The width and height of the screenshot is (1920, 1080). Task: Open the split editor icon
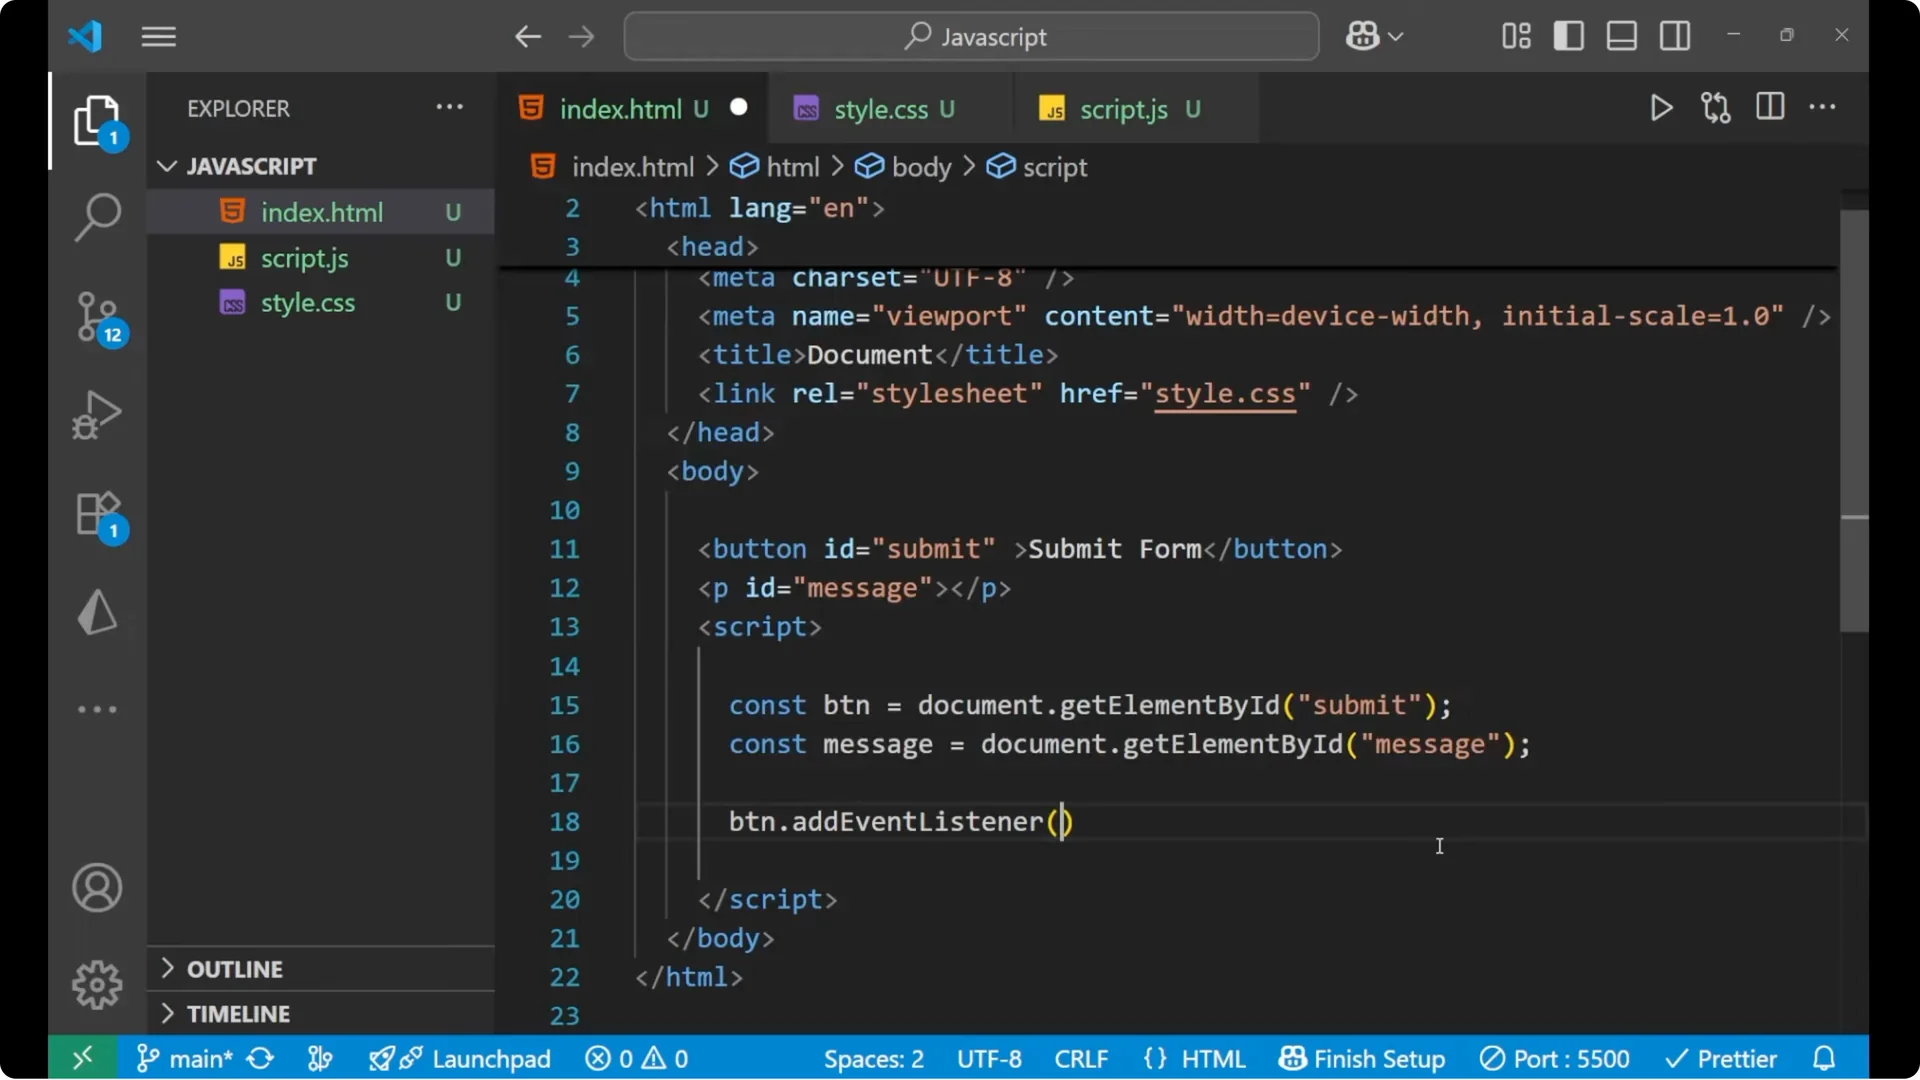[x=1770, y=107]
